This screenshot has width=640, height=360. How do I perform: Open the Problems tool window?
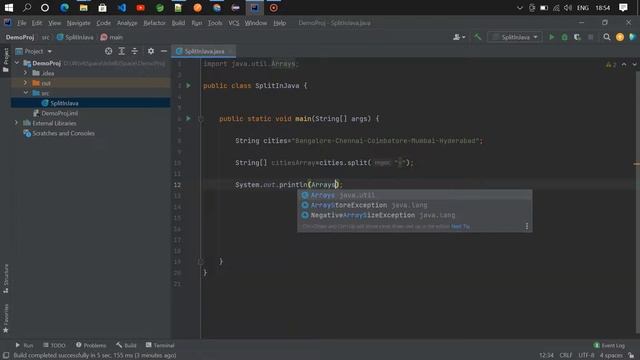[91, 345]
